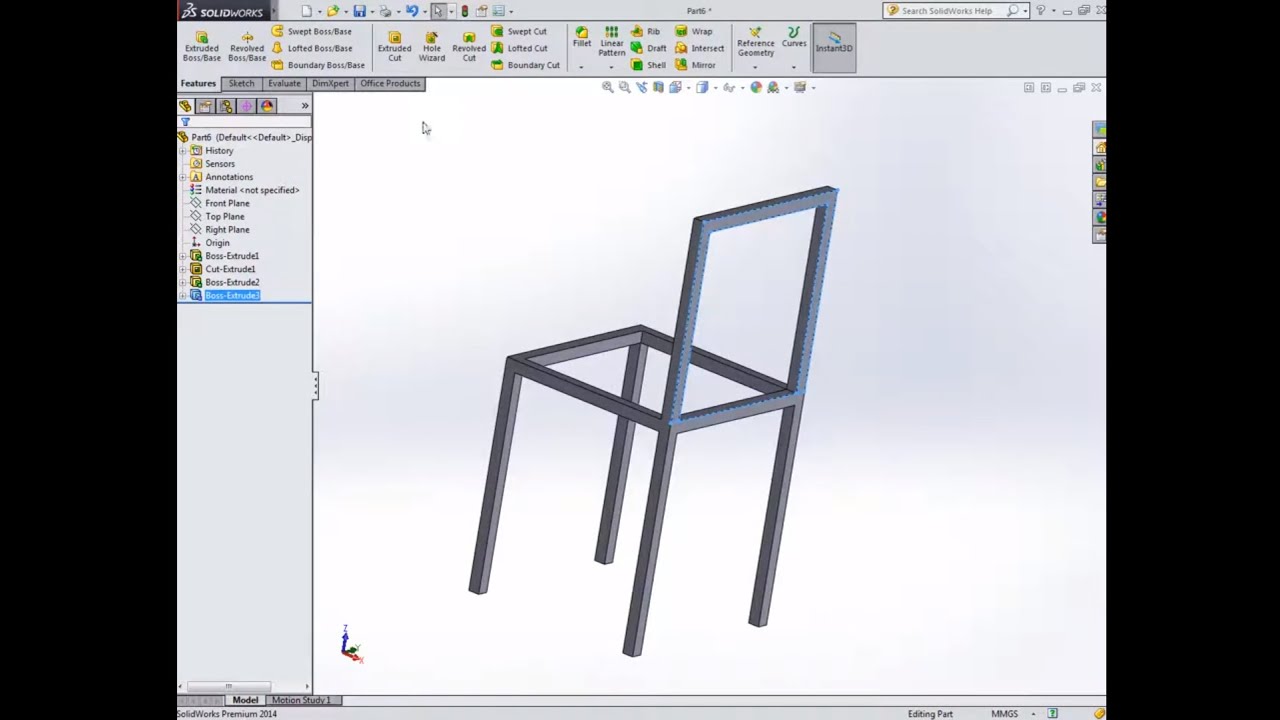This screenshot has height=720, width=1280.
Task: Toggle the Instant3D button
Action: [x=834, y=47]
